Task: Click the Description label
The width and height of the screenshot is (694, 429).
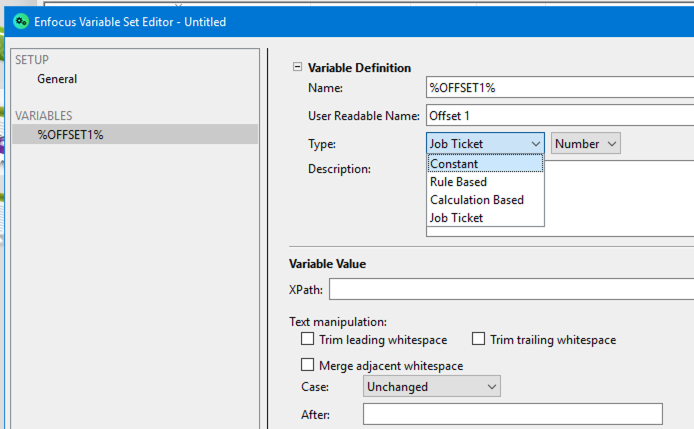Action: [339, 169]
